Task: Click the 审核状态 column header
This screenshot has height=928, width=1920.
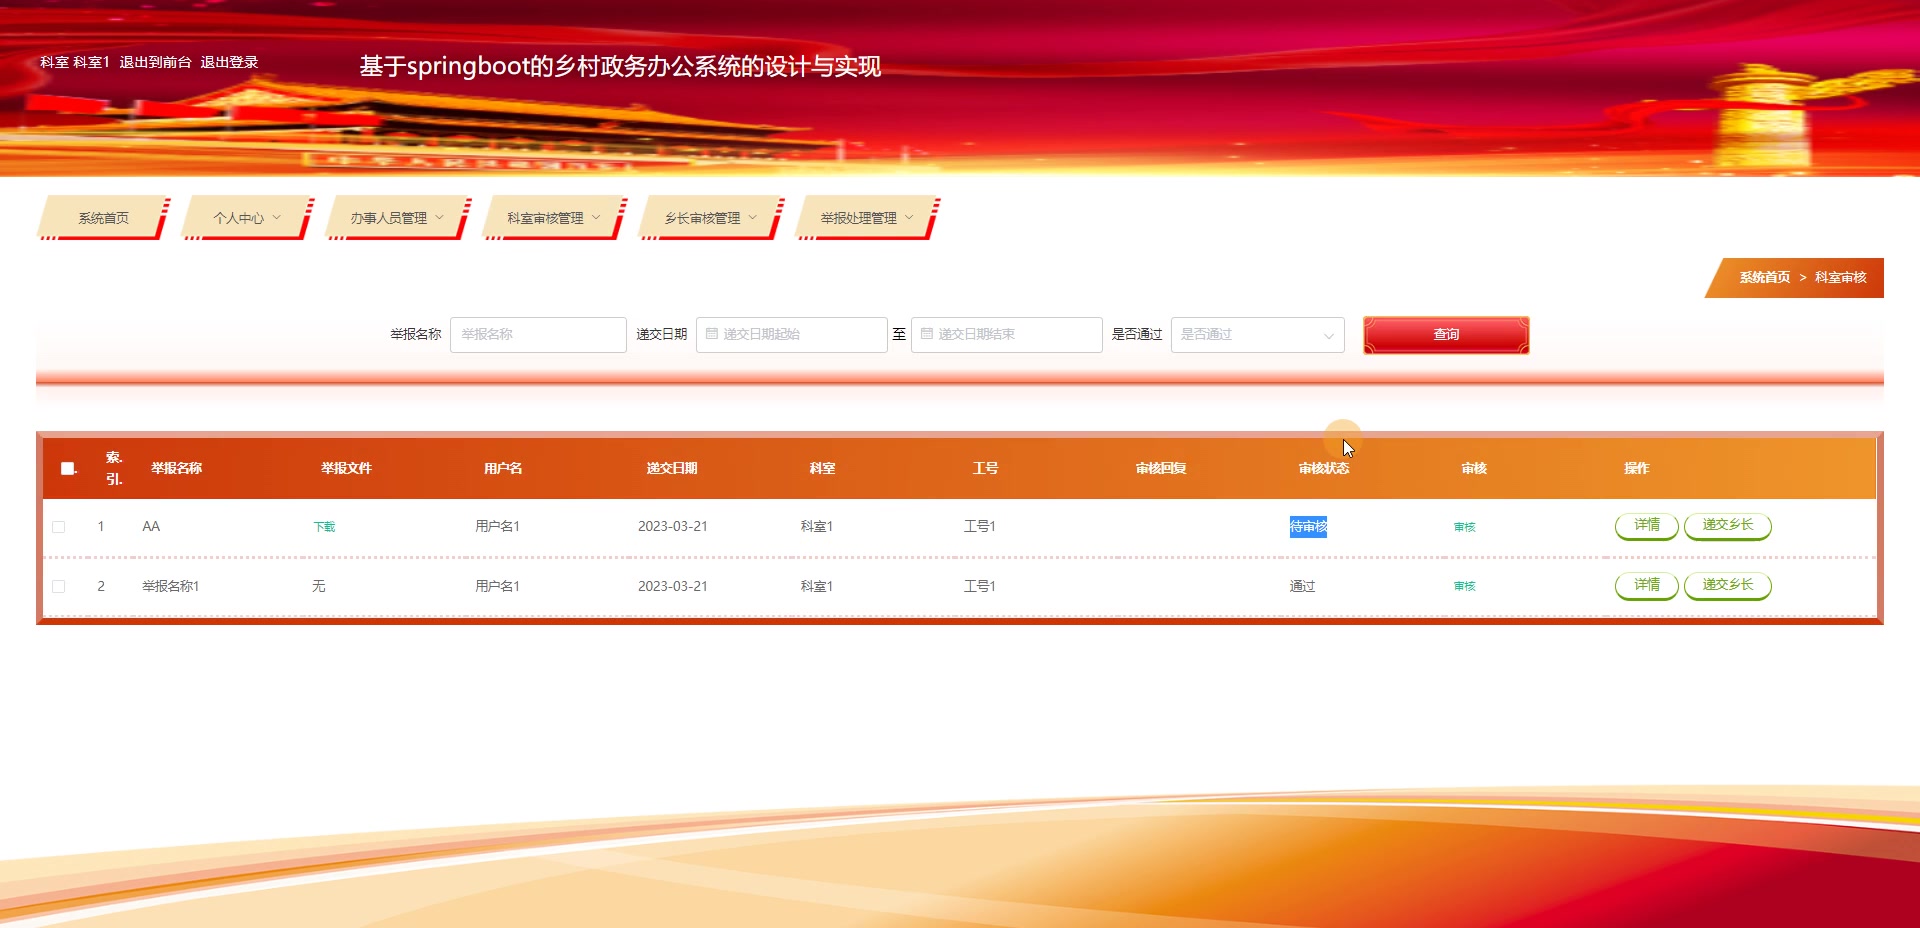Action: coord(1323,468)
